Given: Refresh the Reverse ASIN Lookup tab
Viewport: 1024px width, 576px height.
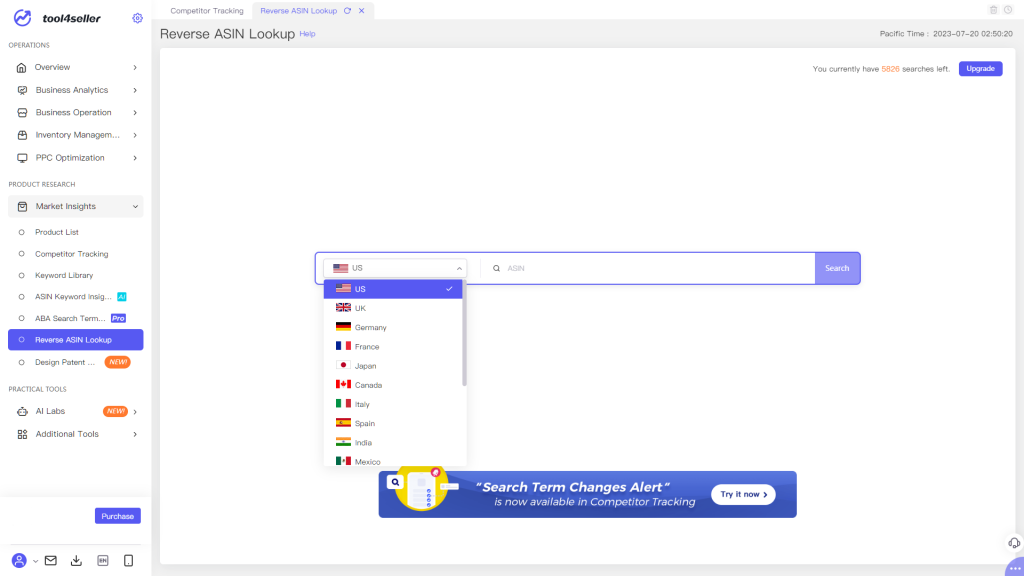Looking at the screenshot, I should pyautogui.click(x=347, y=10).
